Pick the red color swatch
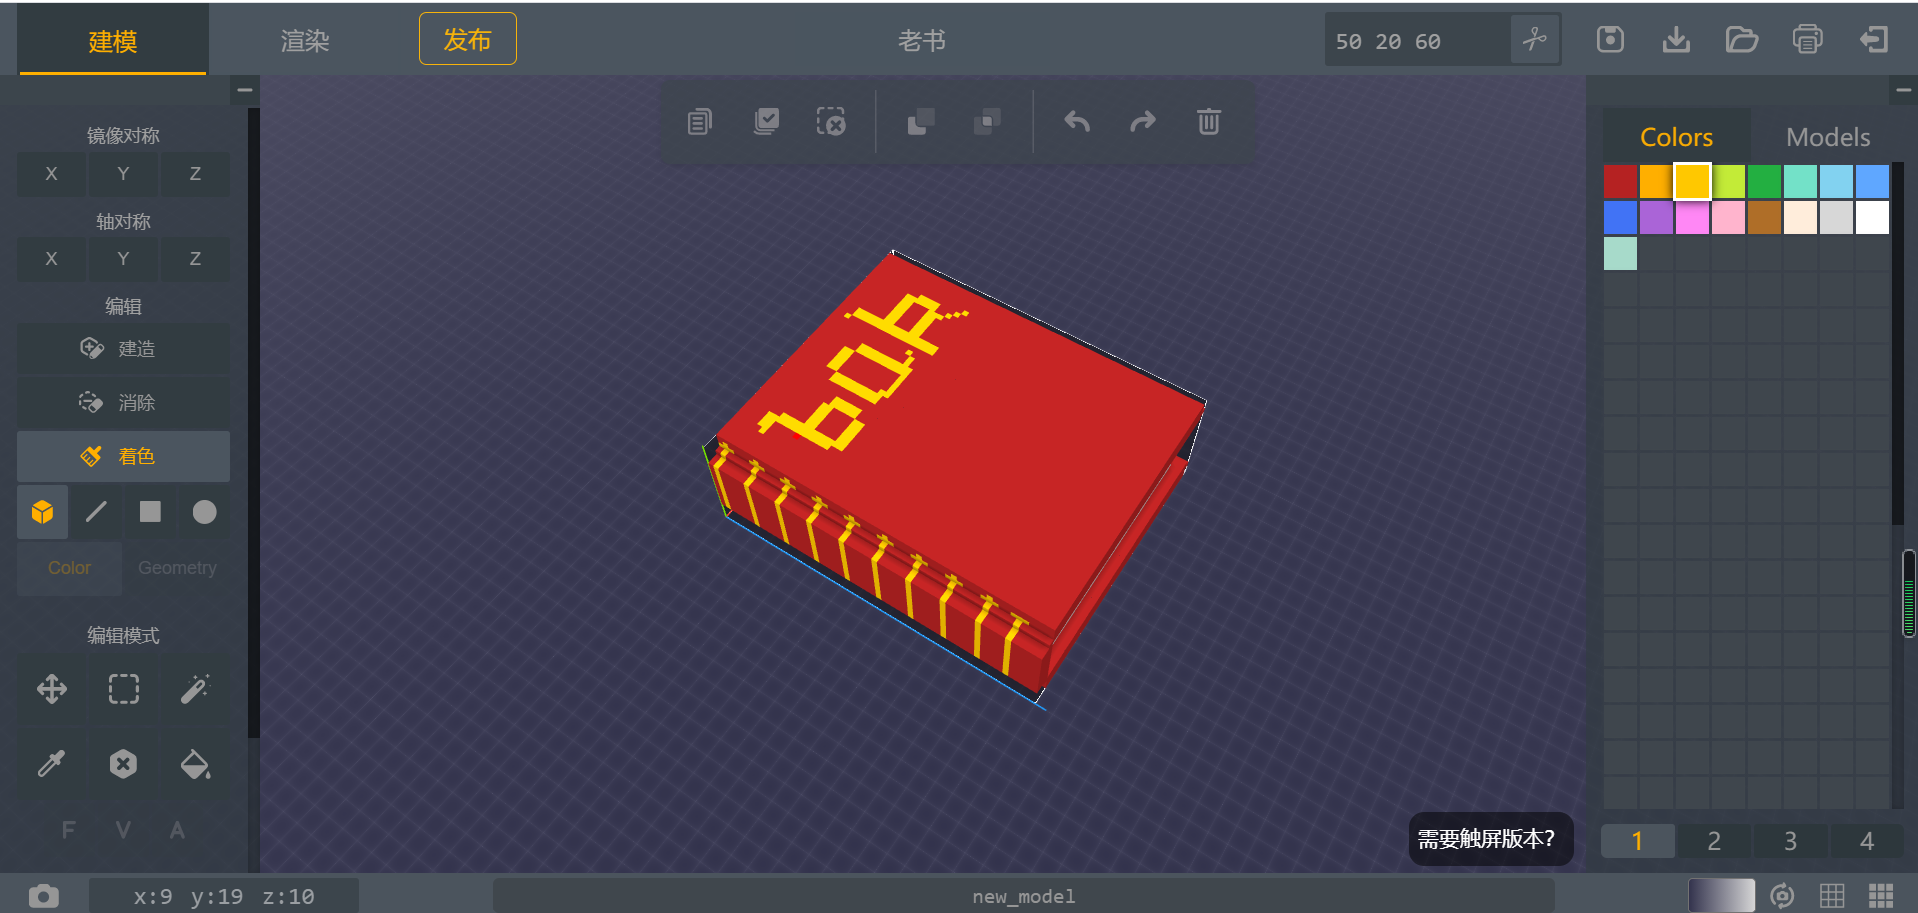The height and width of the screenshot is (913, 1918). [1620, 181]
